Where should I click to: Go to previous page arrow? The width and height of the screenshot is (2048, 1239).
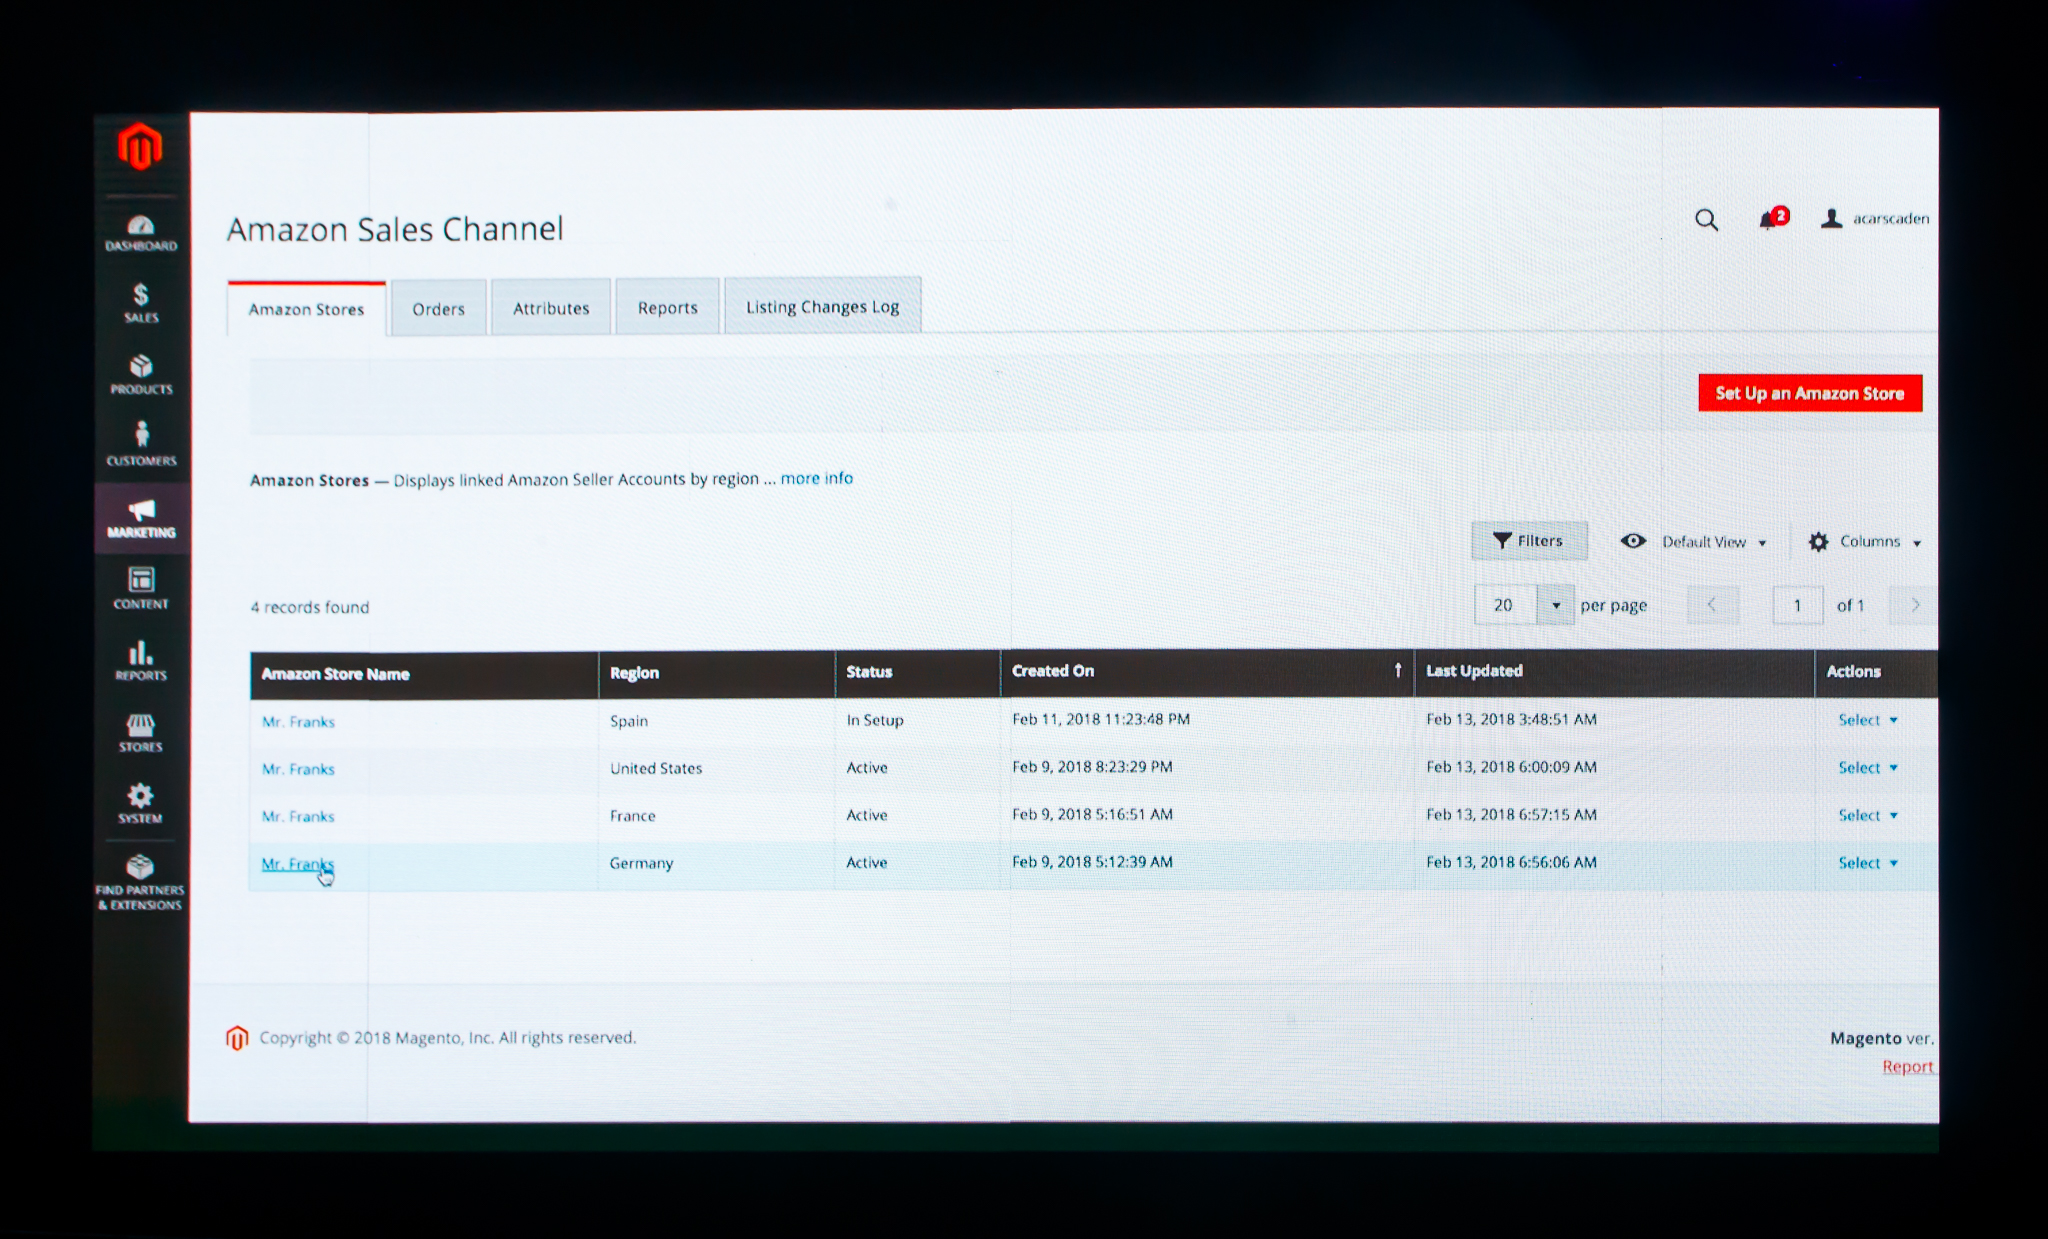1712,605
